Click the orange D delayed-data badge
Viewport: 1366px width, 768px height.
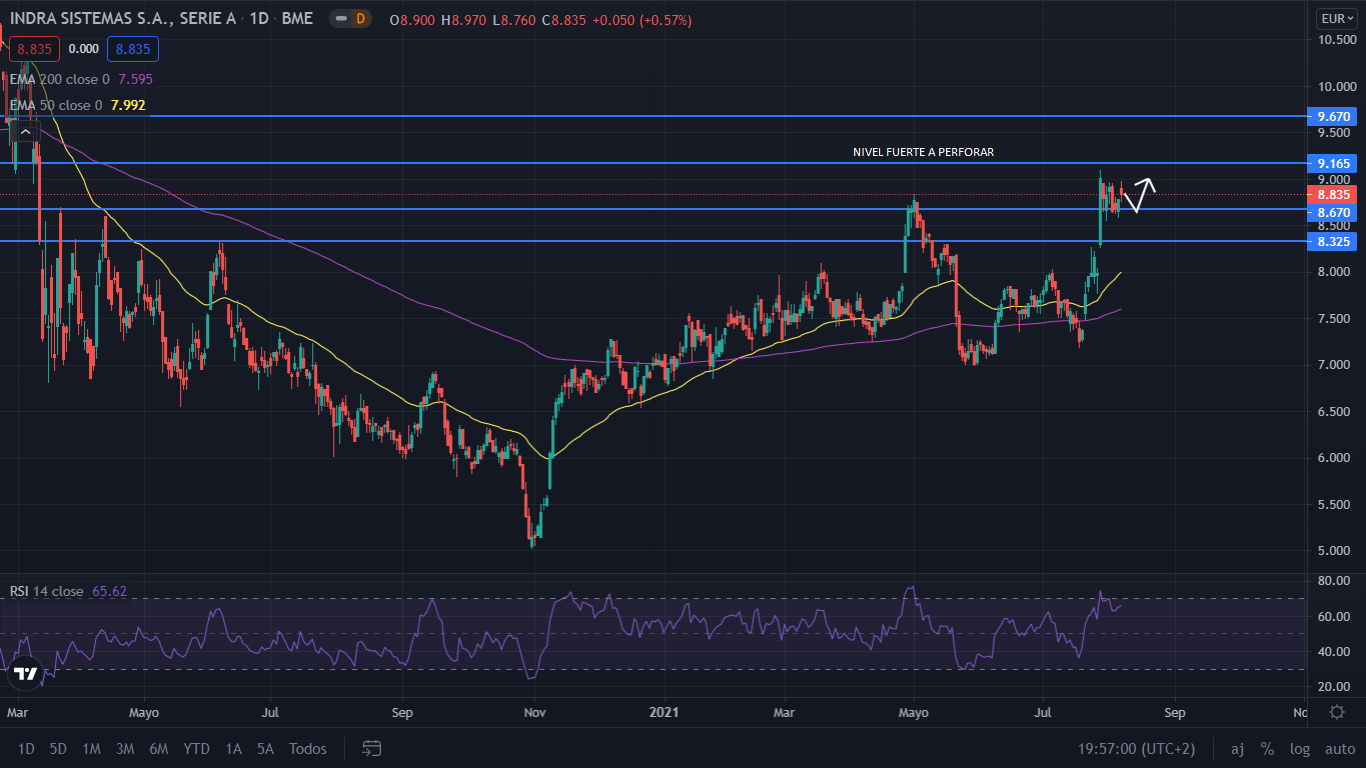click(360, 19)
